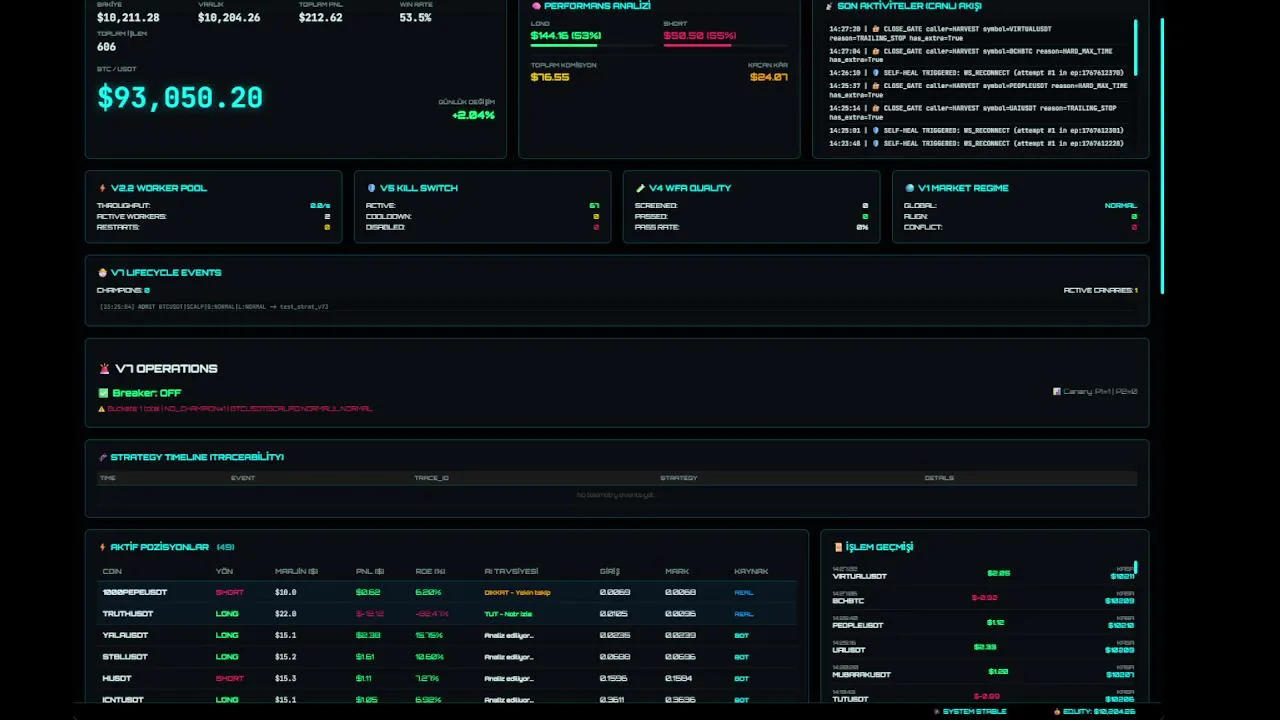Click the globe icon beside V1 Market Regime
Viewport: 1280px width, 720px height.
[x=909, y=188]
